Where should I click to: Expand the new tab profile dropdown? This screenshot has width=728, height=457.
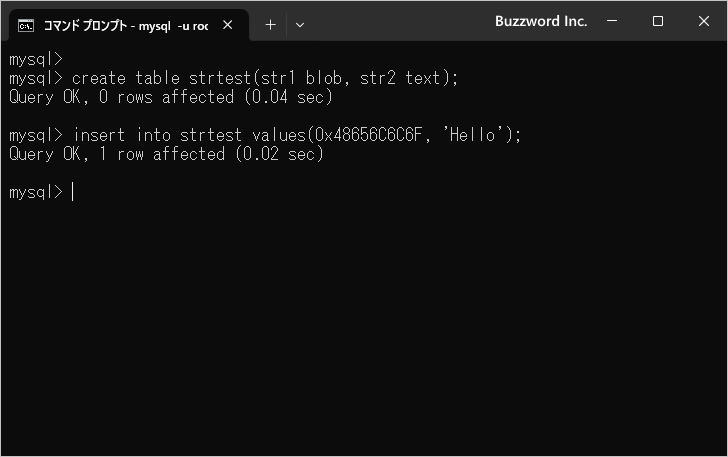(x=299, y=25)
